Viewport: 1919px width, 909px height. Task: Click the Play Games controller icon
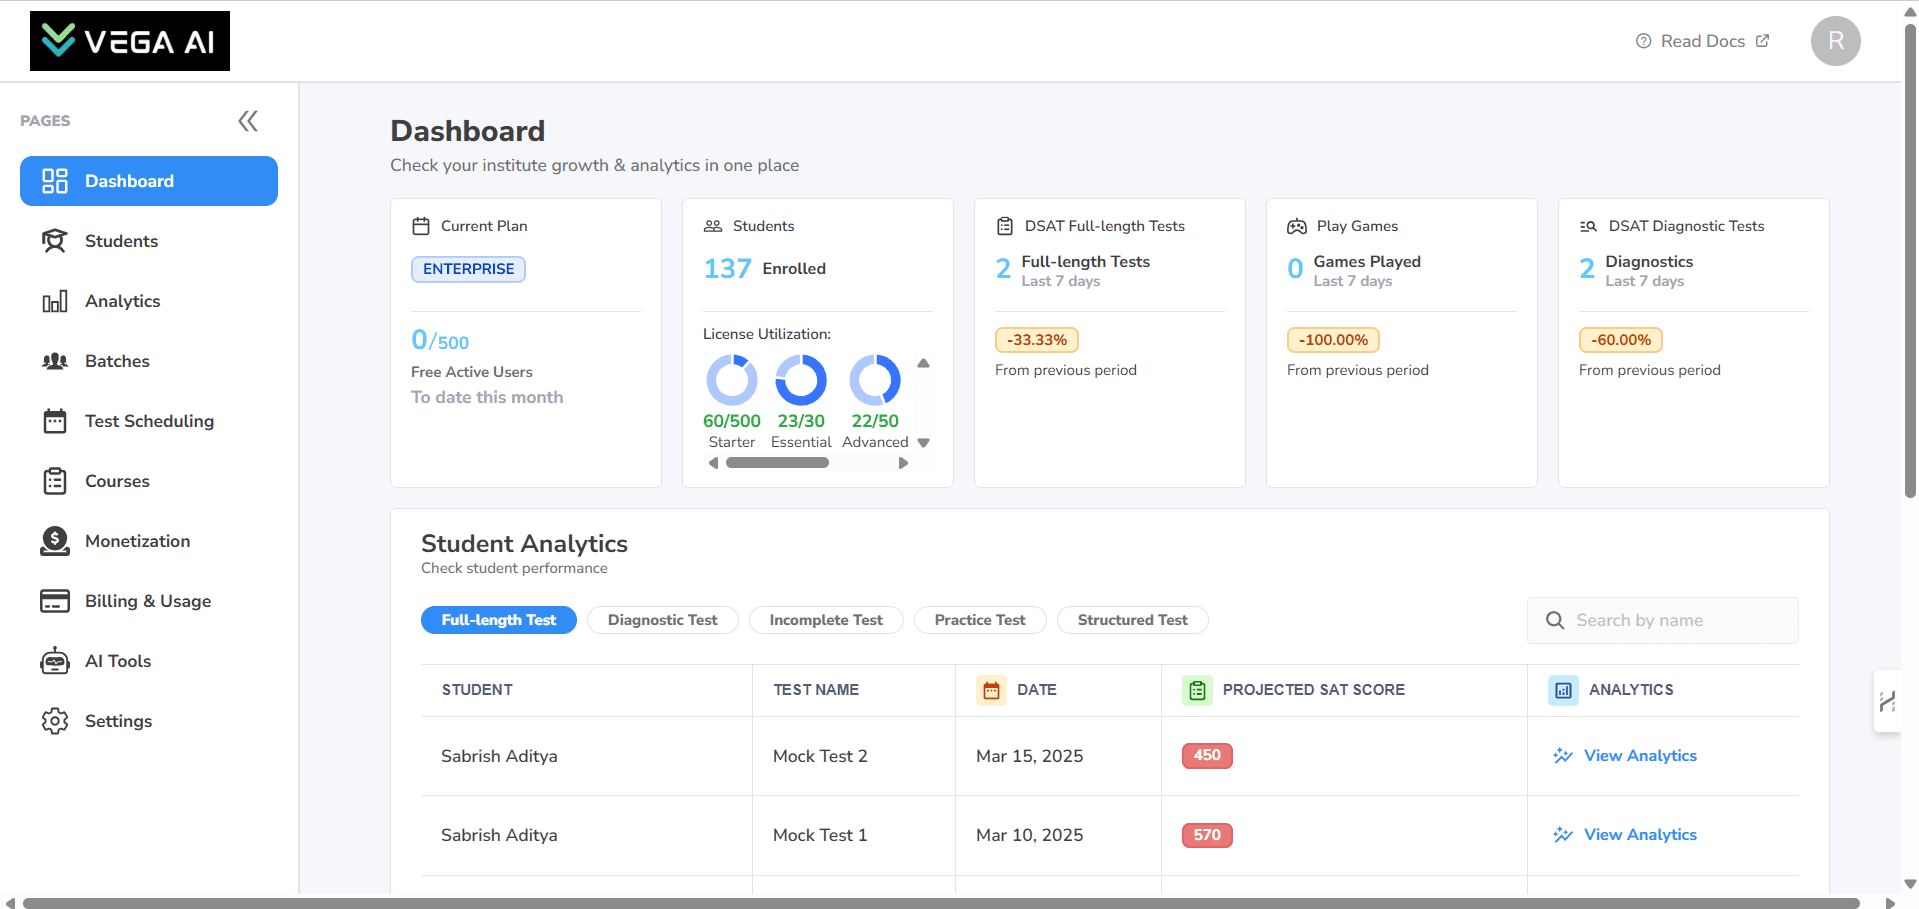(x=1297, y=226)
